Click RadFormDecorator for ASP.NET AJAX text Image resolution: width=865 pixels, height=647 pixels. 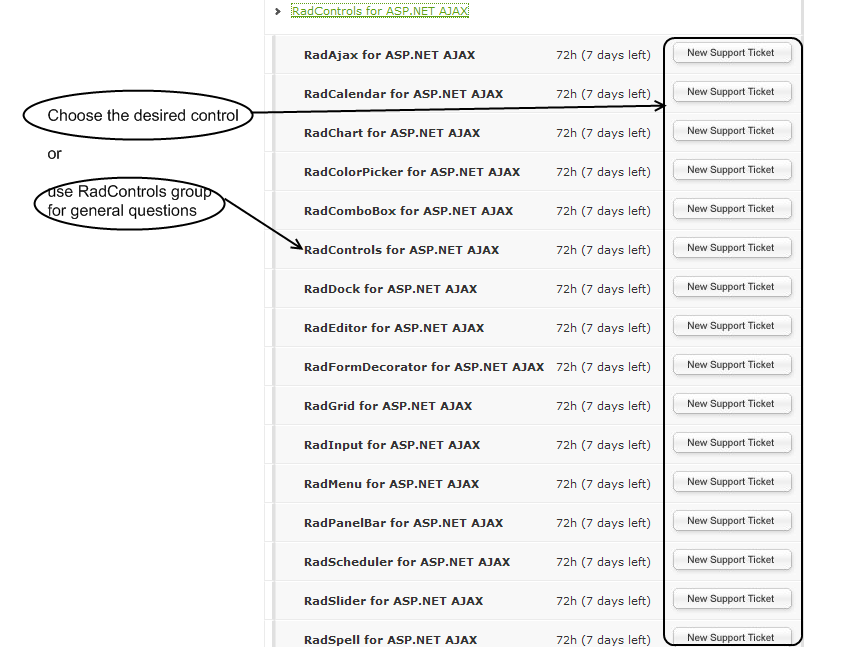click(x=424, y=367)
